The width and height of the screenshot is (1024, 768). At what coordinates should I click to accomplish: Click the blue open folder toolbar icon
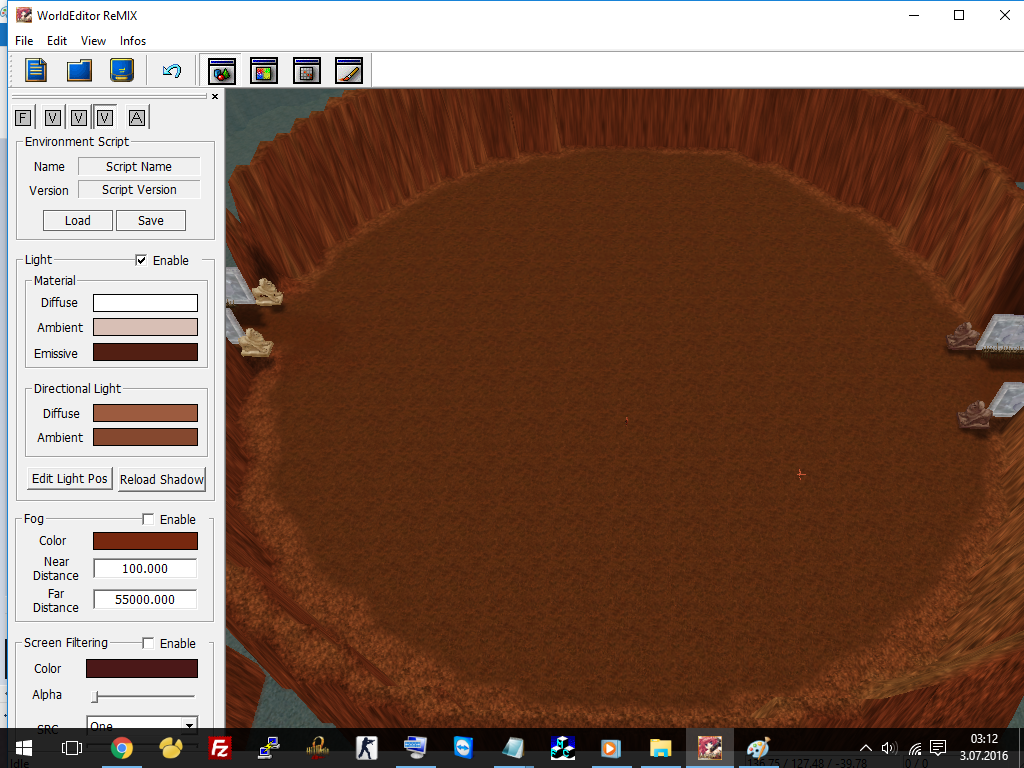[79, 70]
